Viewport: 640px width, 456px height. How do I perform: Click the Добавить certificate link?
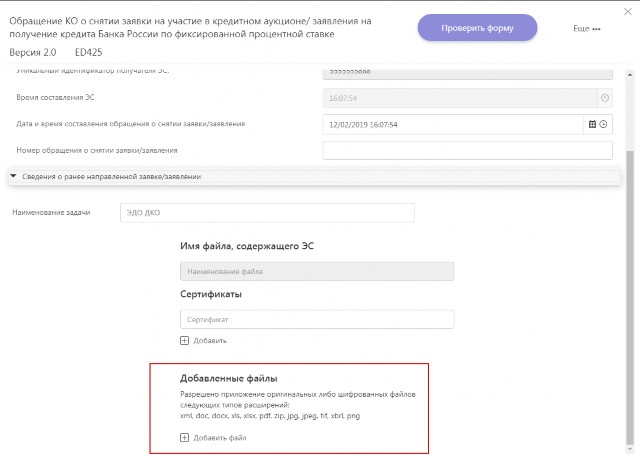[x=210, y=340]
